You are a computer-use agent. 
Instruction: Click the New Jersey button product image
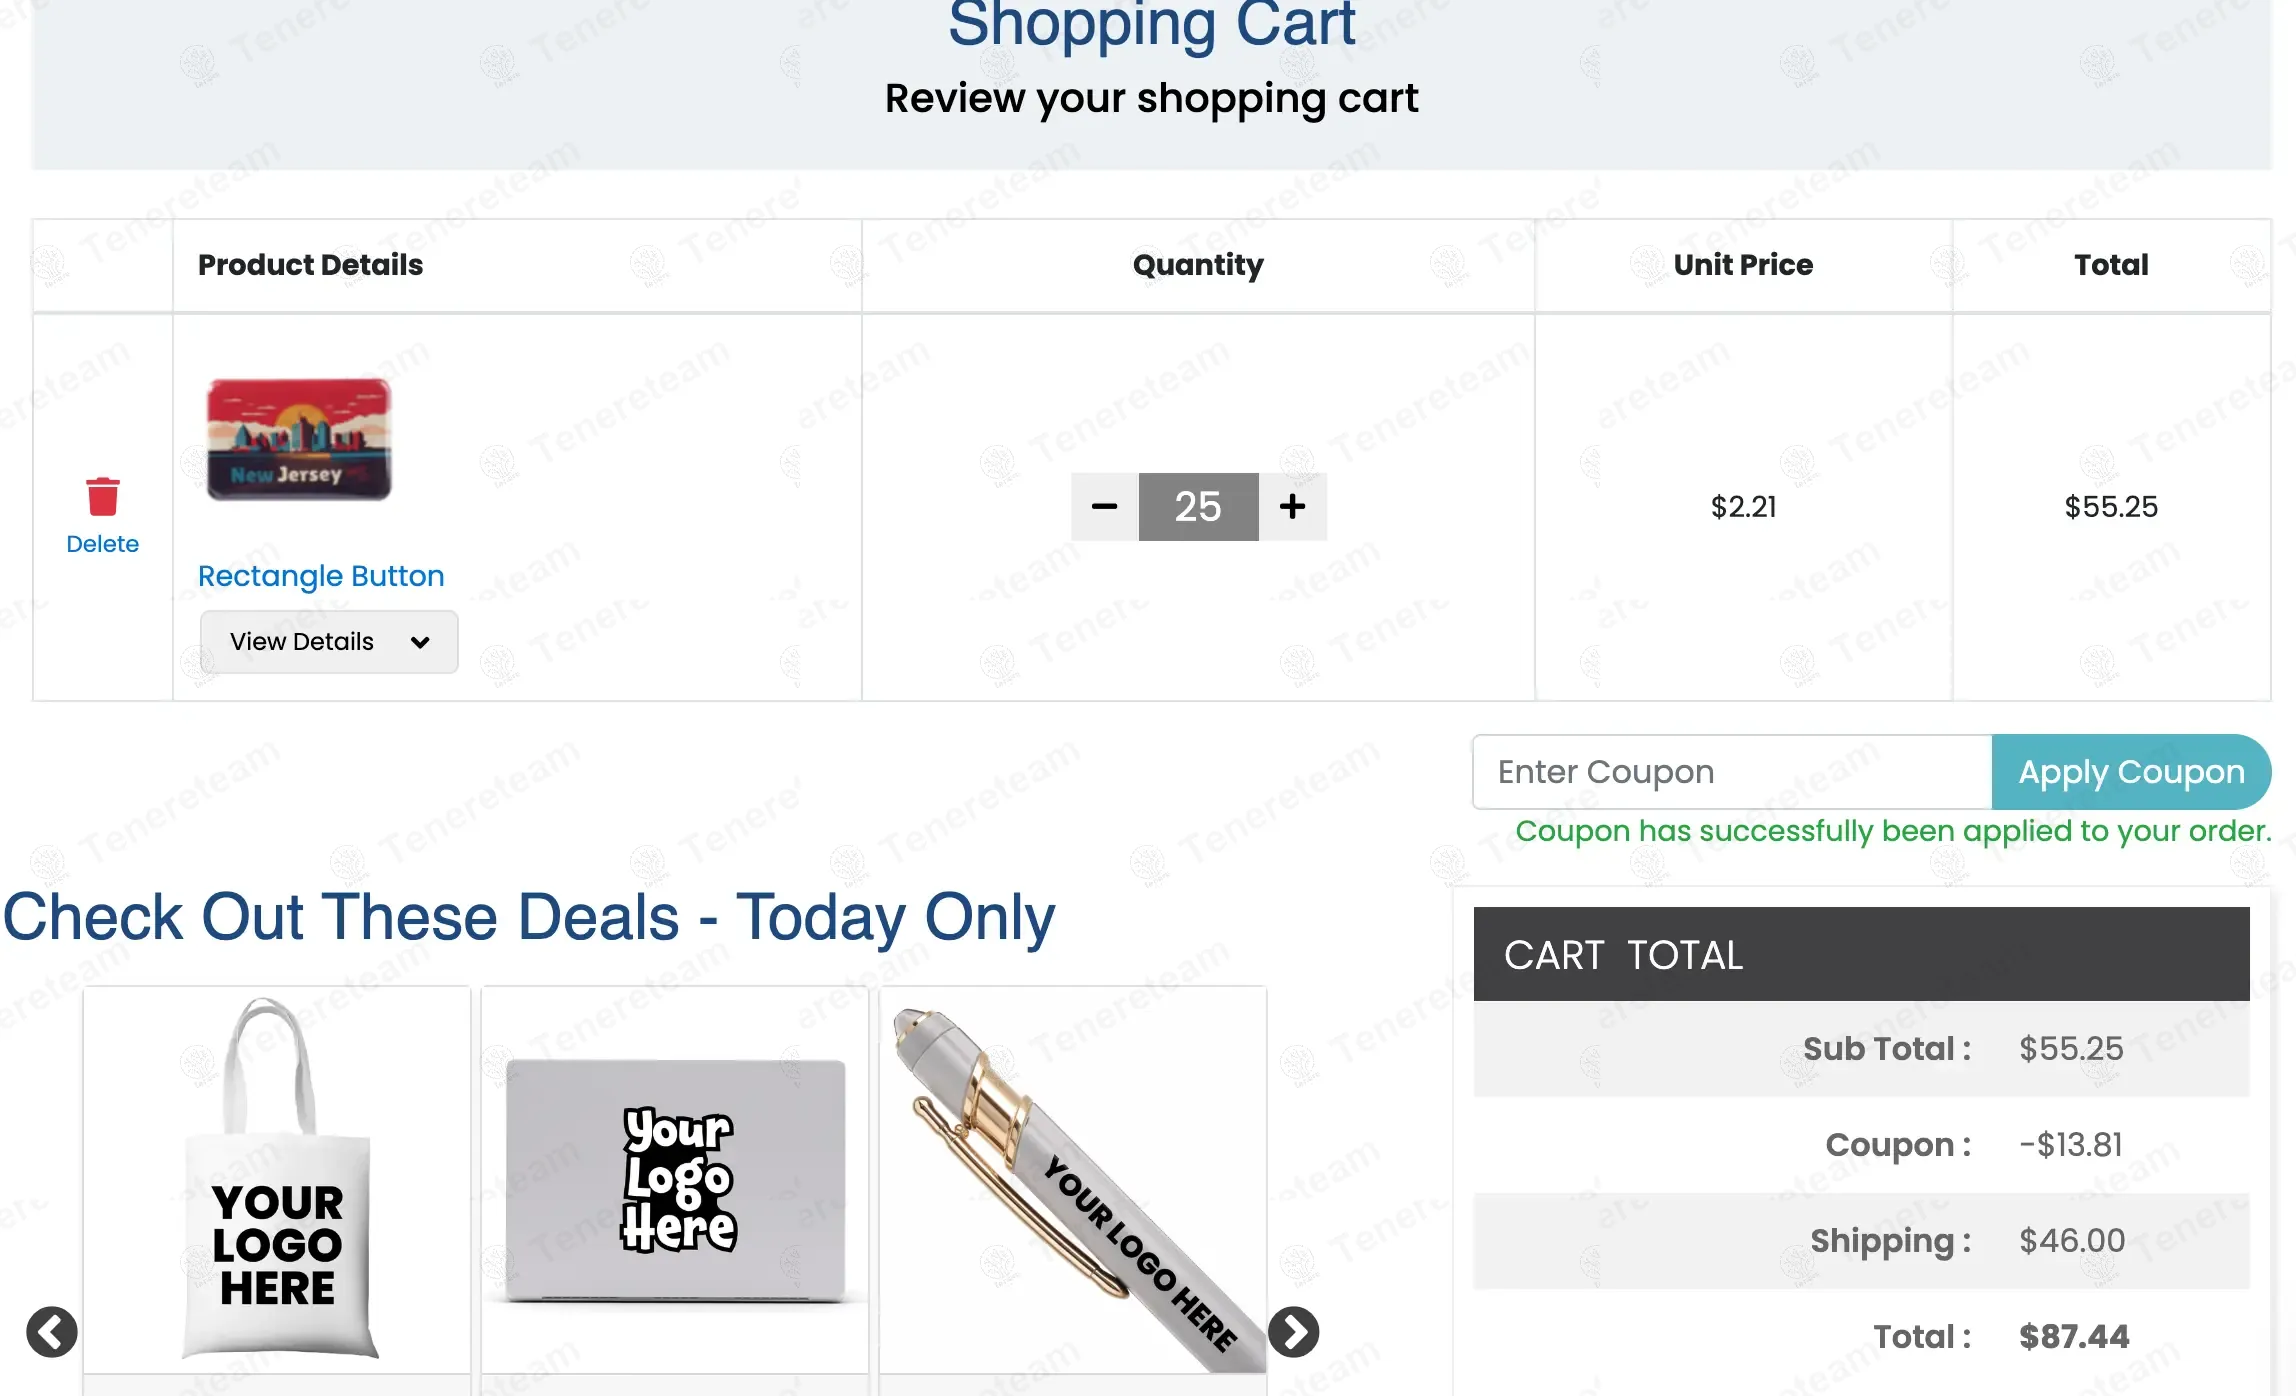[299, 439]
